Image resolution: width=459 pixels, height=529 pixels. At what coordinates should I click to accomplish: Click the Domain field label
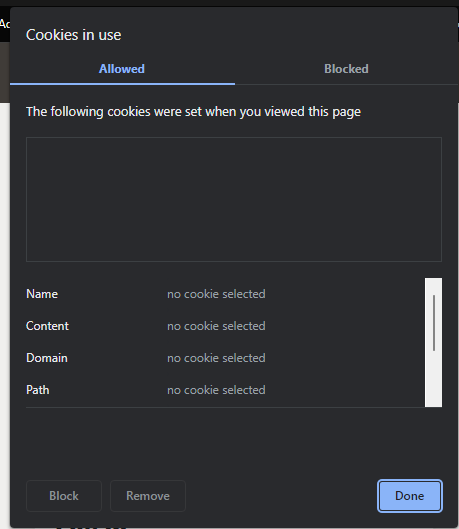pos(47,358)
